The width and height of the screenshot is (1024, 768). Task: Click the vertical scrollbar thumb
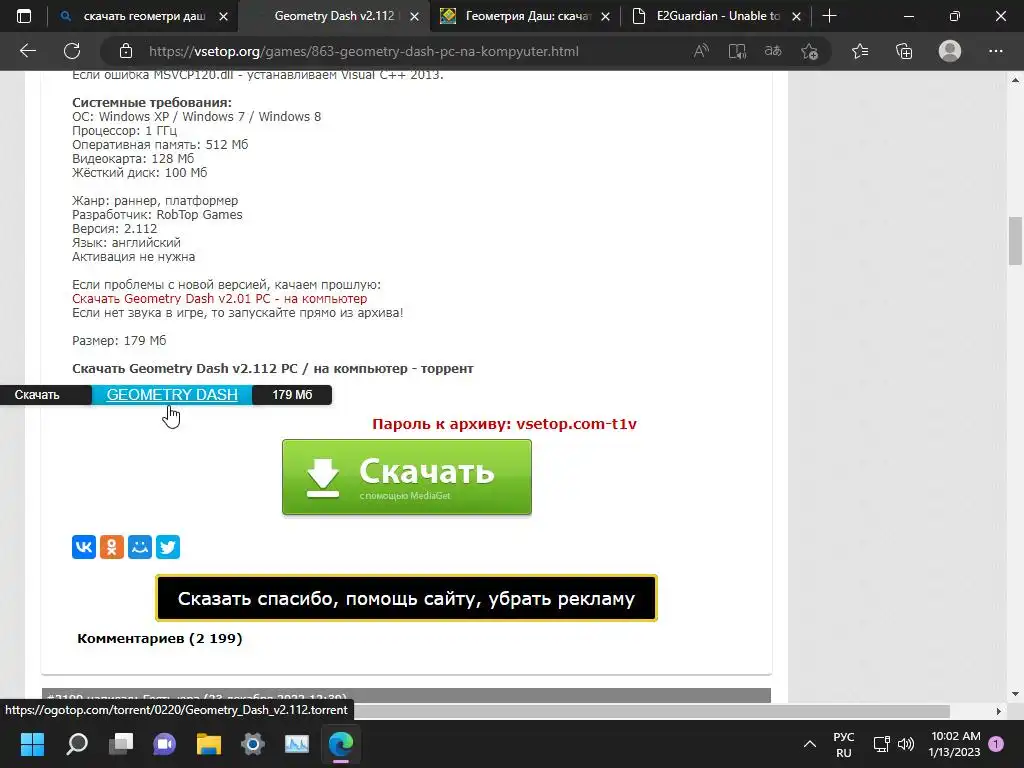[x=1015, y=241]
